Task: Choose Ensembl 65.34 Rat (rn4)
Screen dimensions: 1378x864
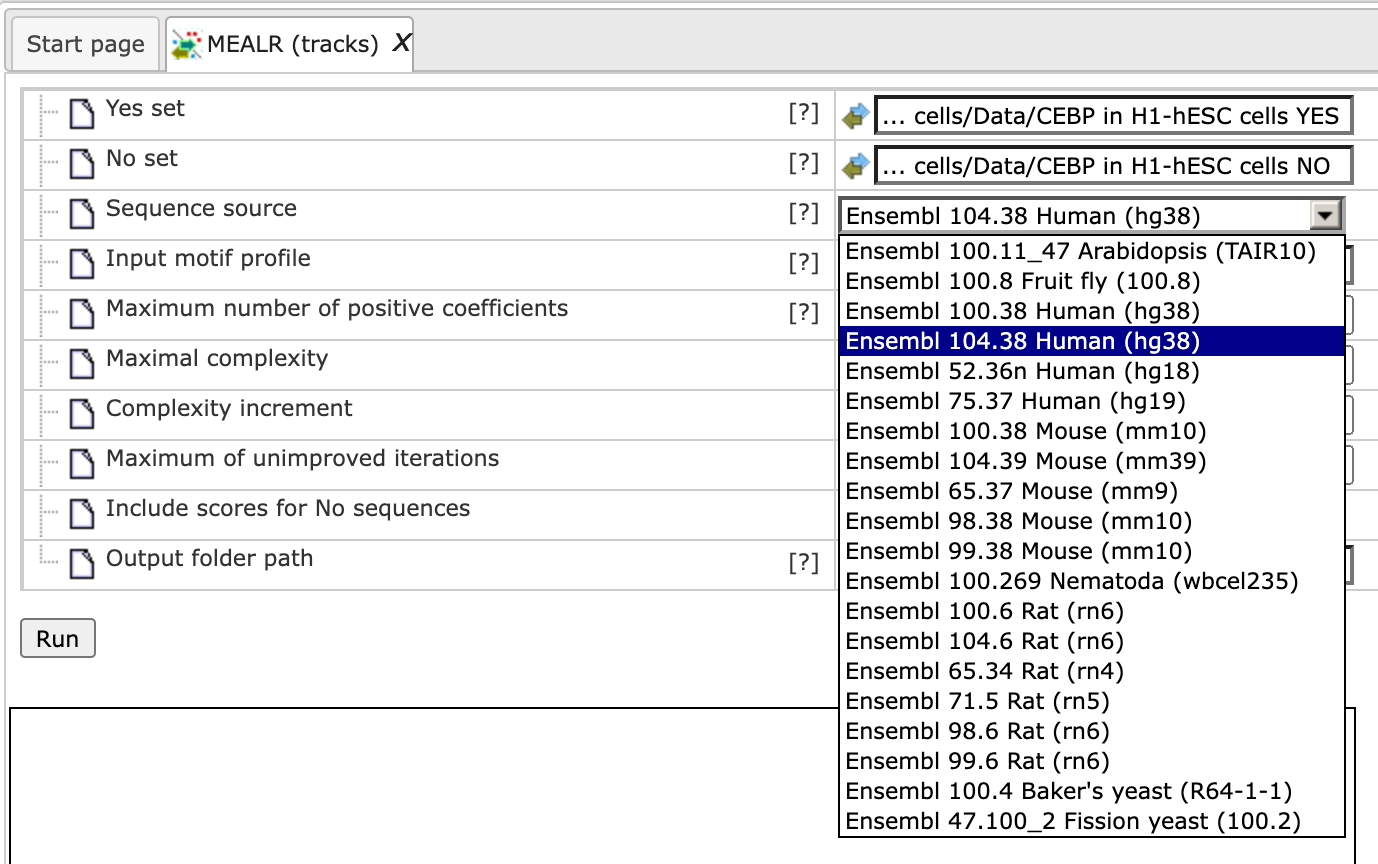Action: (x=1092, y=671)
